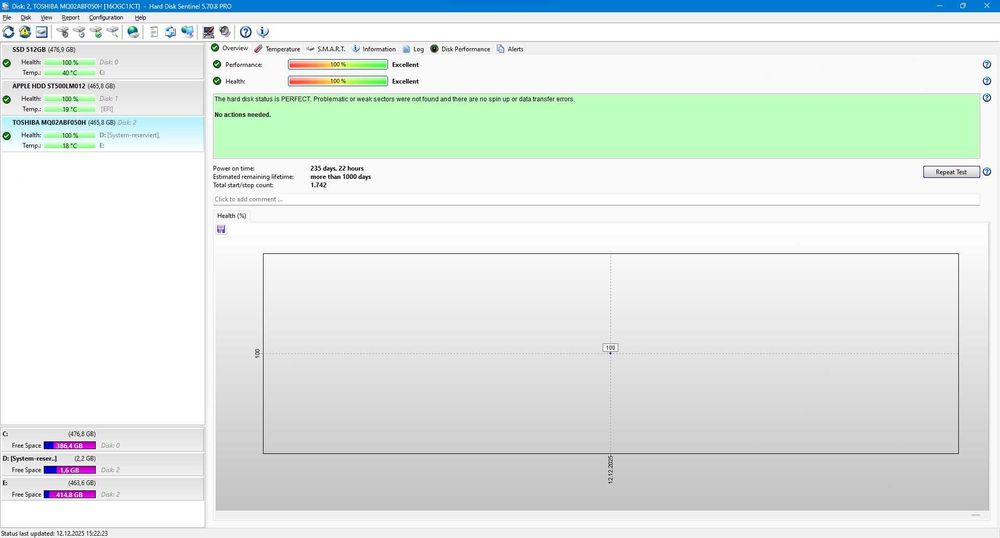Viewport: 1000px width, 538px height.
Task: Select the SSD 512GB disk entry
Action: pyautogui.click(x=102, y=61)
